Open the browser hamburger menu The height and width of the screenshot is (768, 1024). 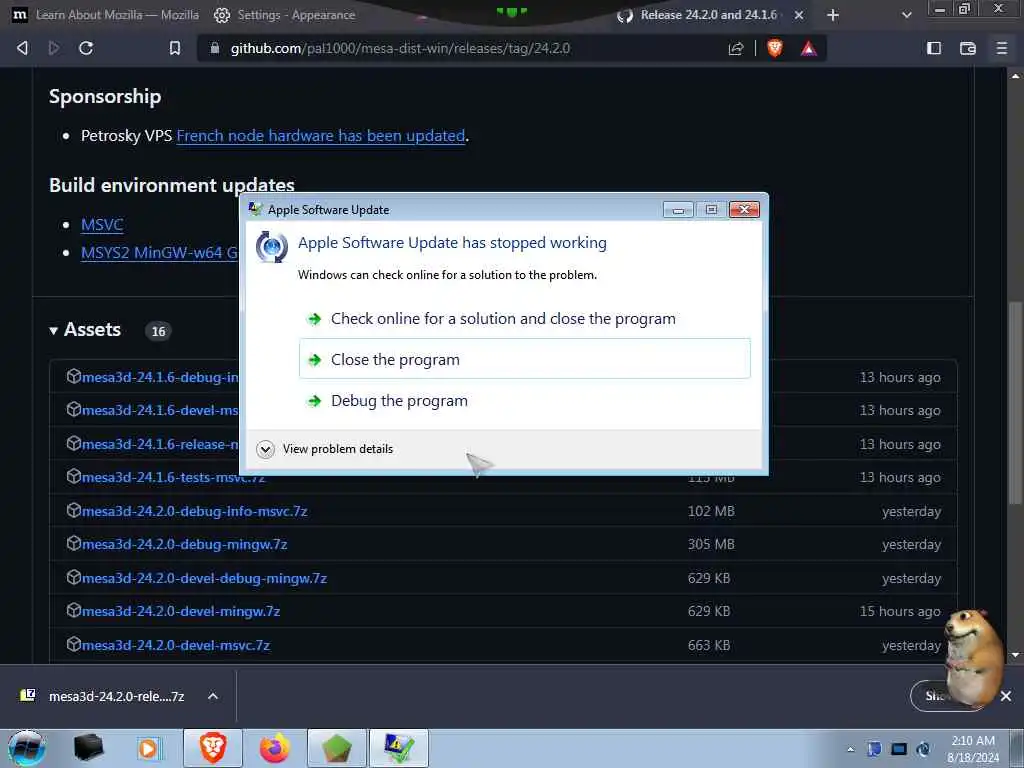pyautogui.click(x=1002, y=48)
